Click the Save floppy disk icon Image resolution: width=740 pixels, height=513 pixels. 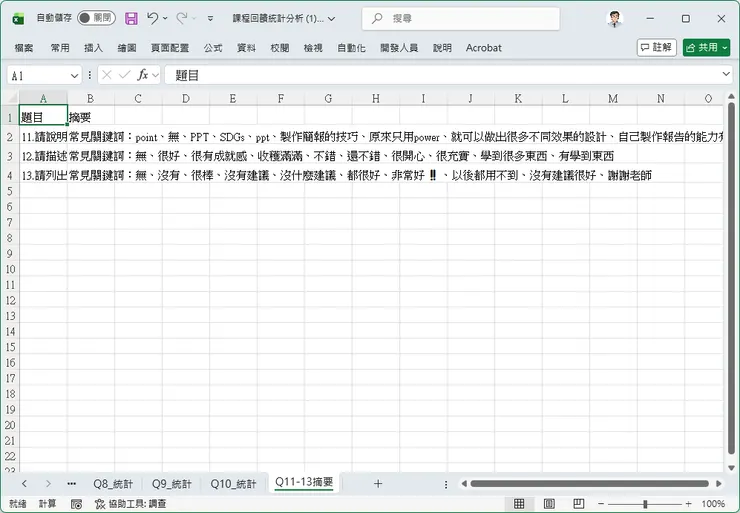tap(131, 18)
